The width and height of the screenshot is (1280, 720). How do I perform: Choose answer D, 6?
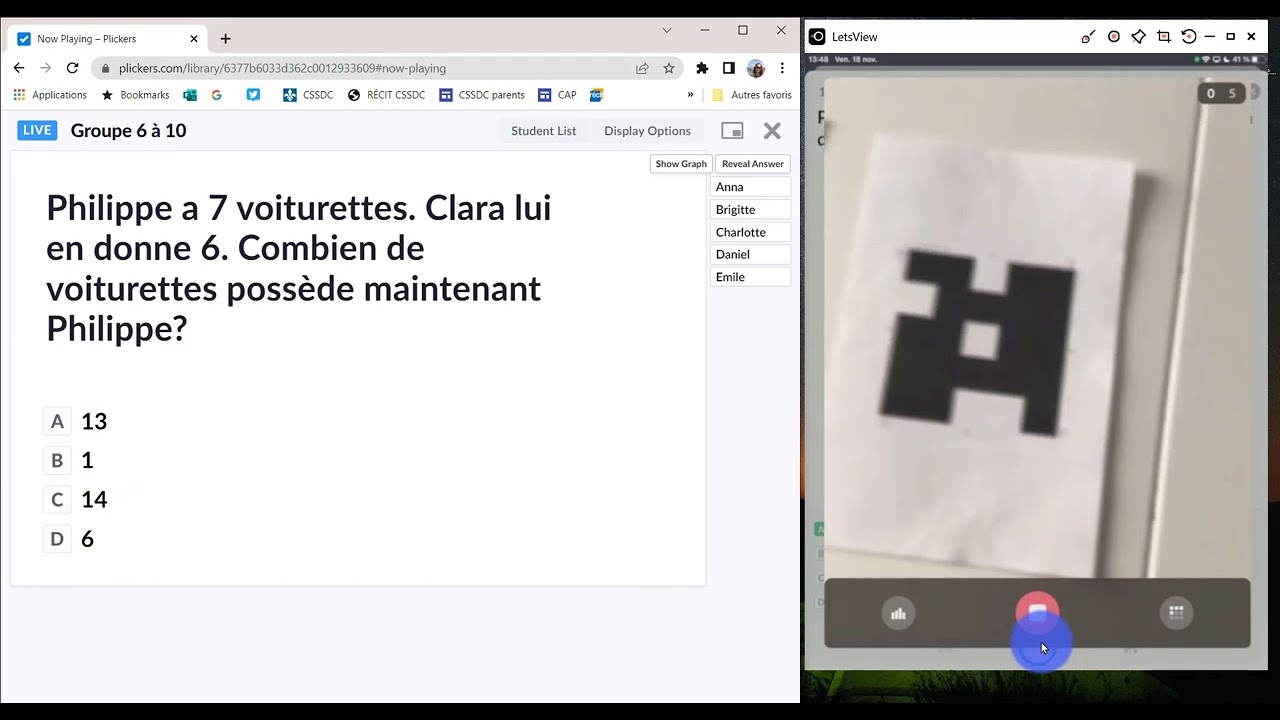tap(69, 539)
